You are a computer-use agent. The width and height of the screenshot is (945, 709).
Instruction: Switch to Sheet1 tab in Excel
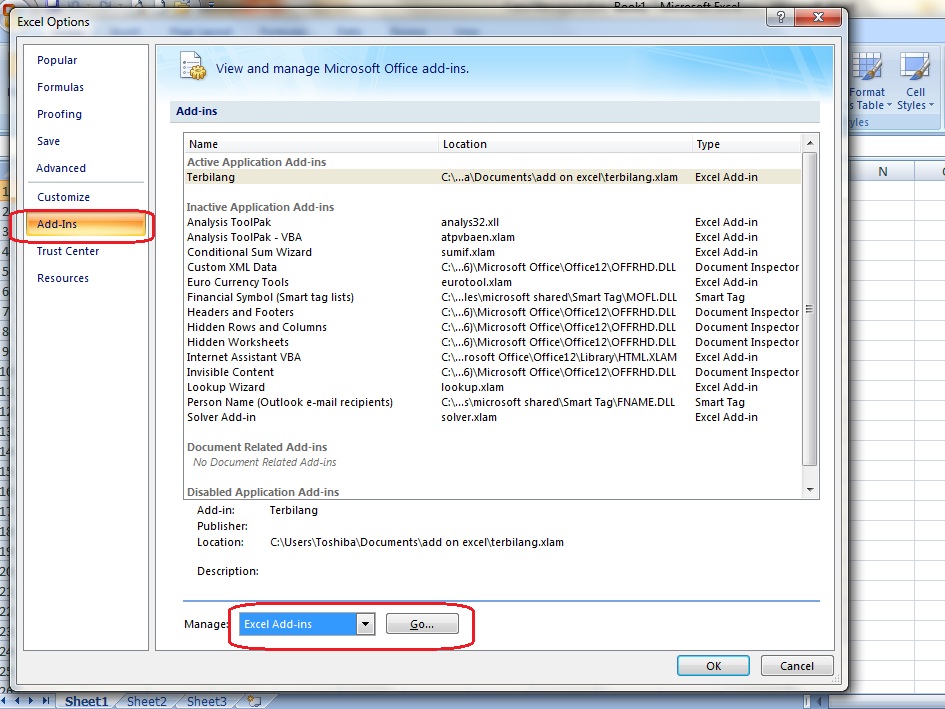(86, 701)
